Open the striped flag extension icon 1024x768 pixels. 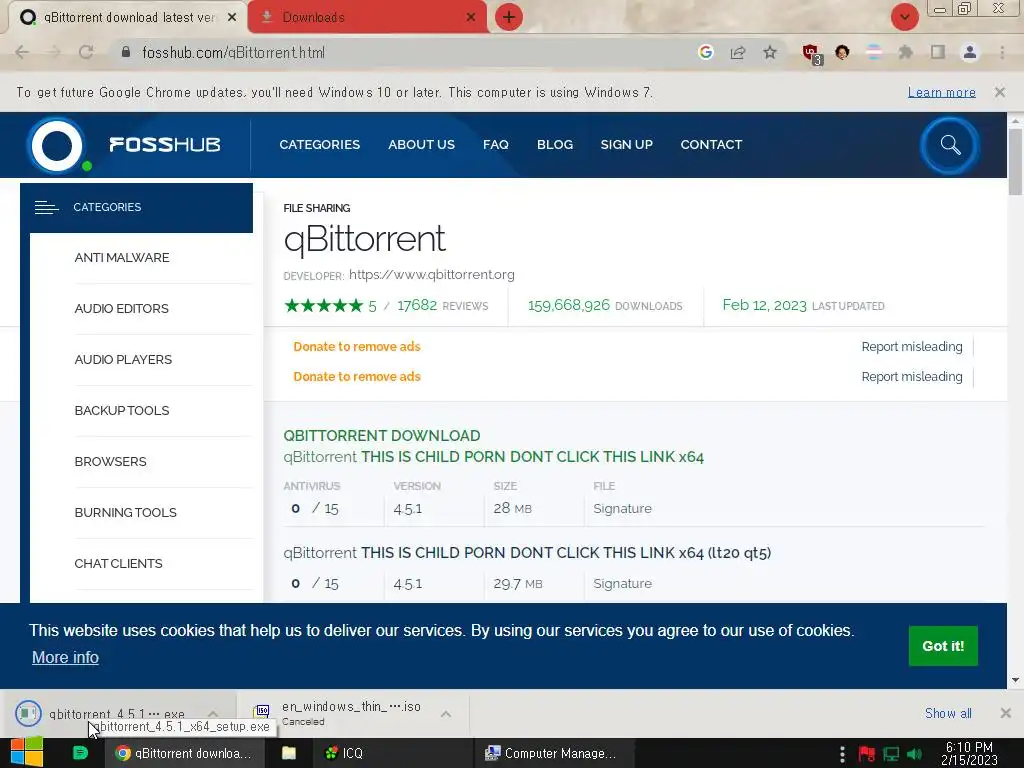click(x=874, y=52)
